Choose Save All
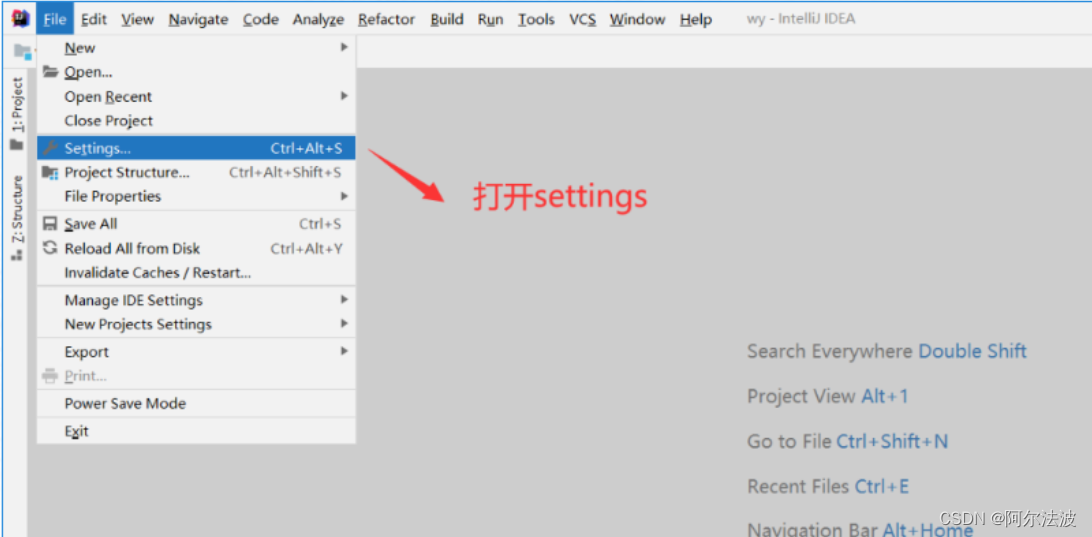This screenshot has height=537, width=1092. pyautogui.click(x=196, y=224)
